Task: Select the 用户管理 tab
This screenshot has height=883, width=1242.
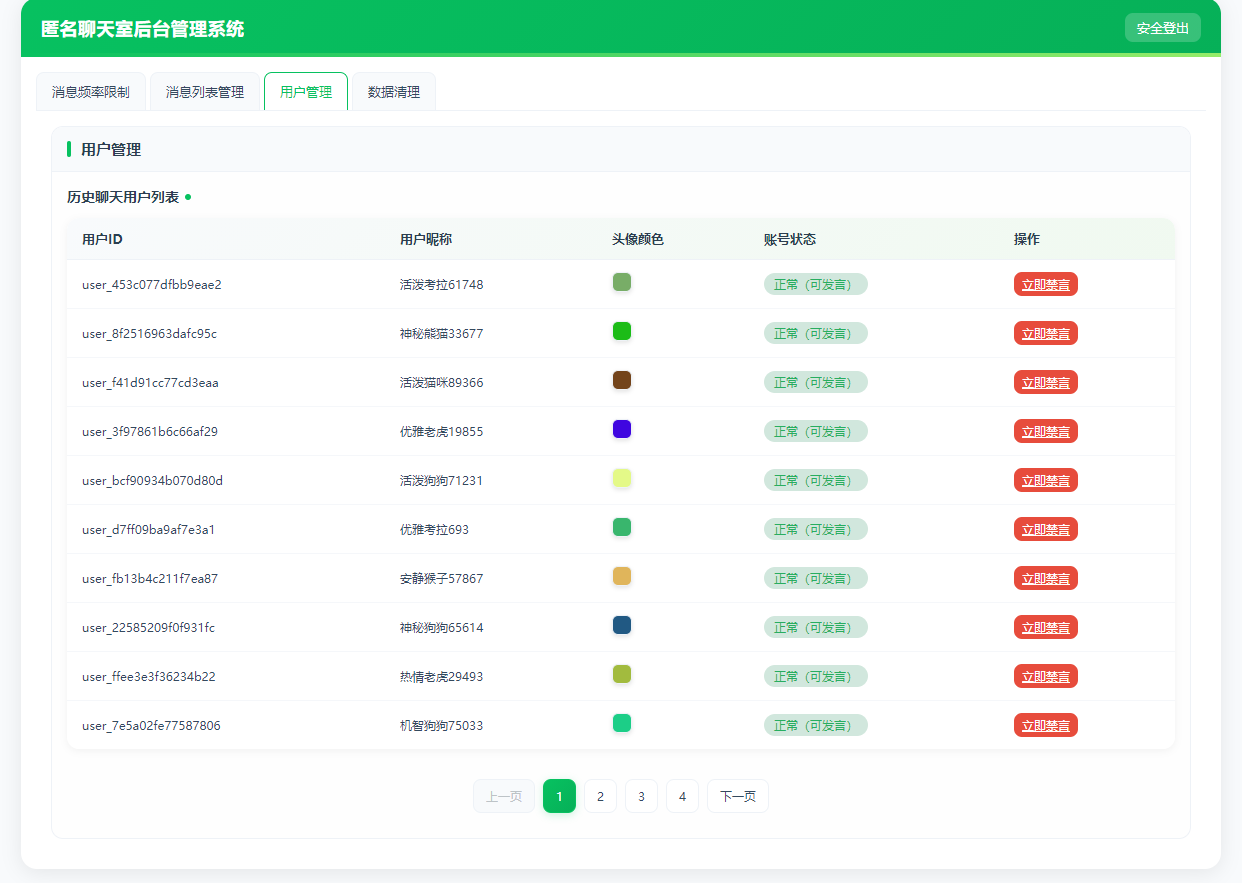Action: [306, 92]
